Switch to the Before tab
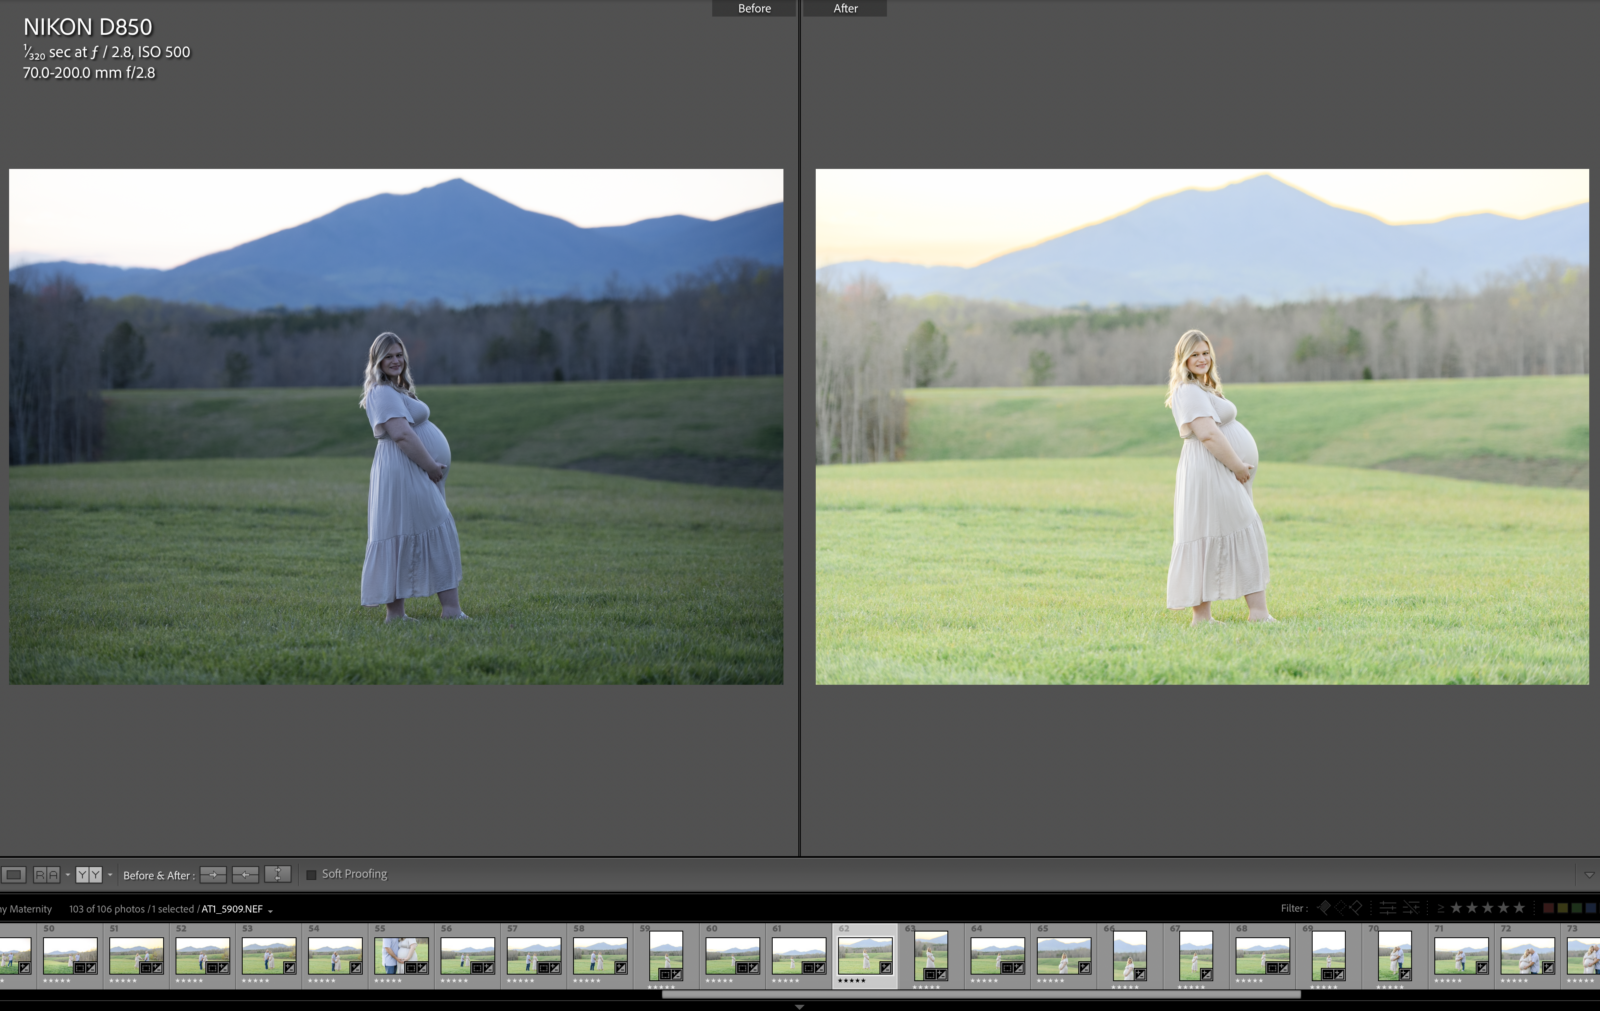The image size is (1600, 1011). pos(753,8)
